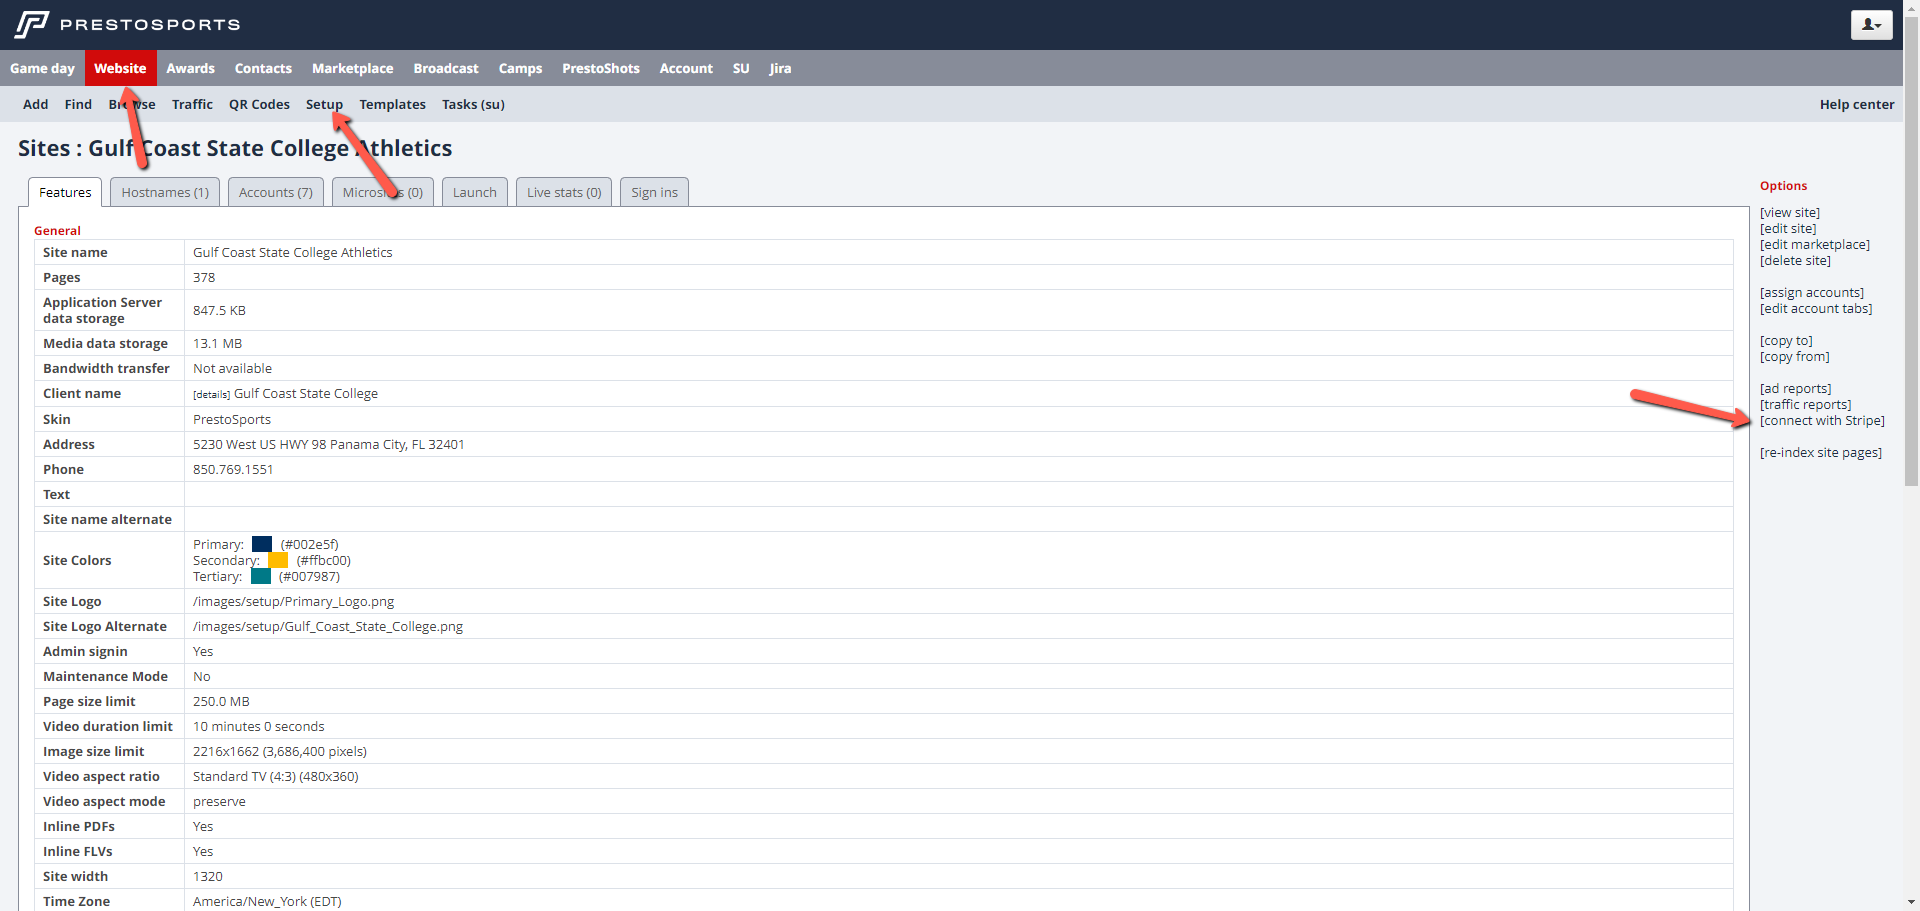
Task: Click the re-index site pages link
Action: [x=1820, y=453]
